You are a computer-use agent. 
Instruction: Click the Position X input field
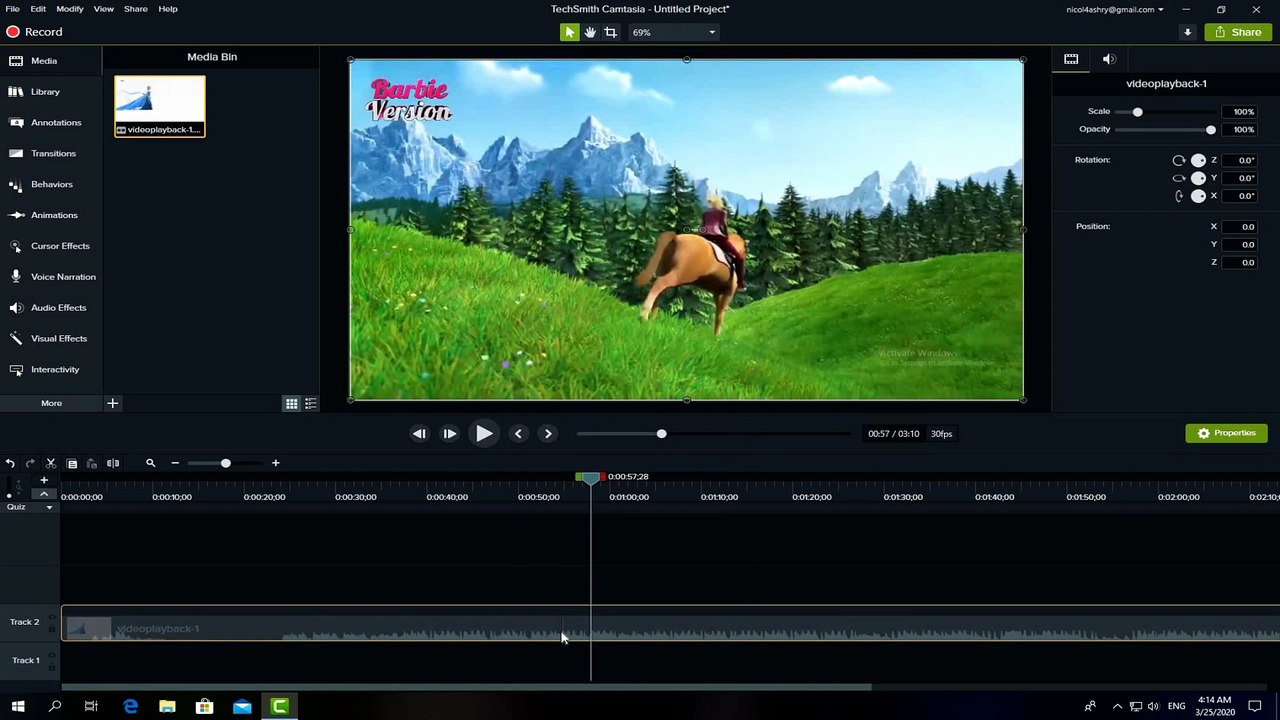tap(1239, 227)
